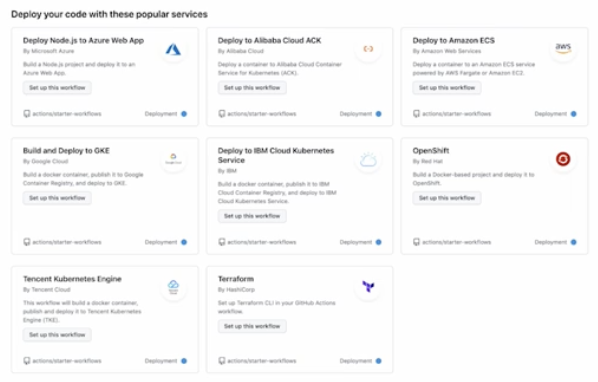
Task: Click 'Tencent Kubernetes Engine' card title
Action: 72,279
